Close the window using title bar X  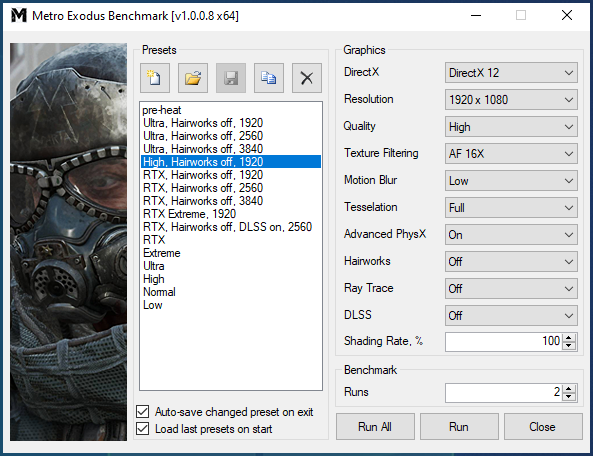point(567,16)
